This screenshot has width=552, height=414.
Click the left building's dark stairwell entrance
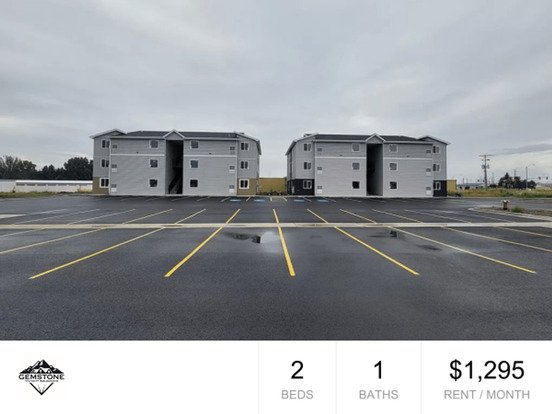coord(174,167)
